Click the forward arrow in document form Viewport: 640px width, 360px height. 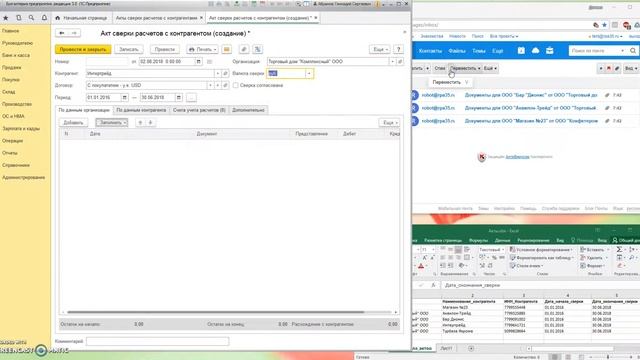[74, 33]
